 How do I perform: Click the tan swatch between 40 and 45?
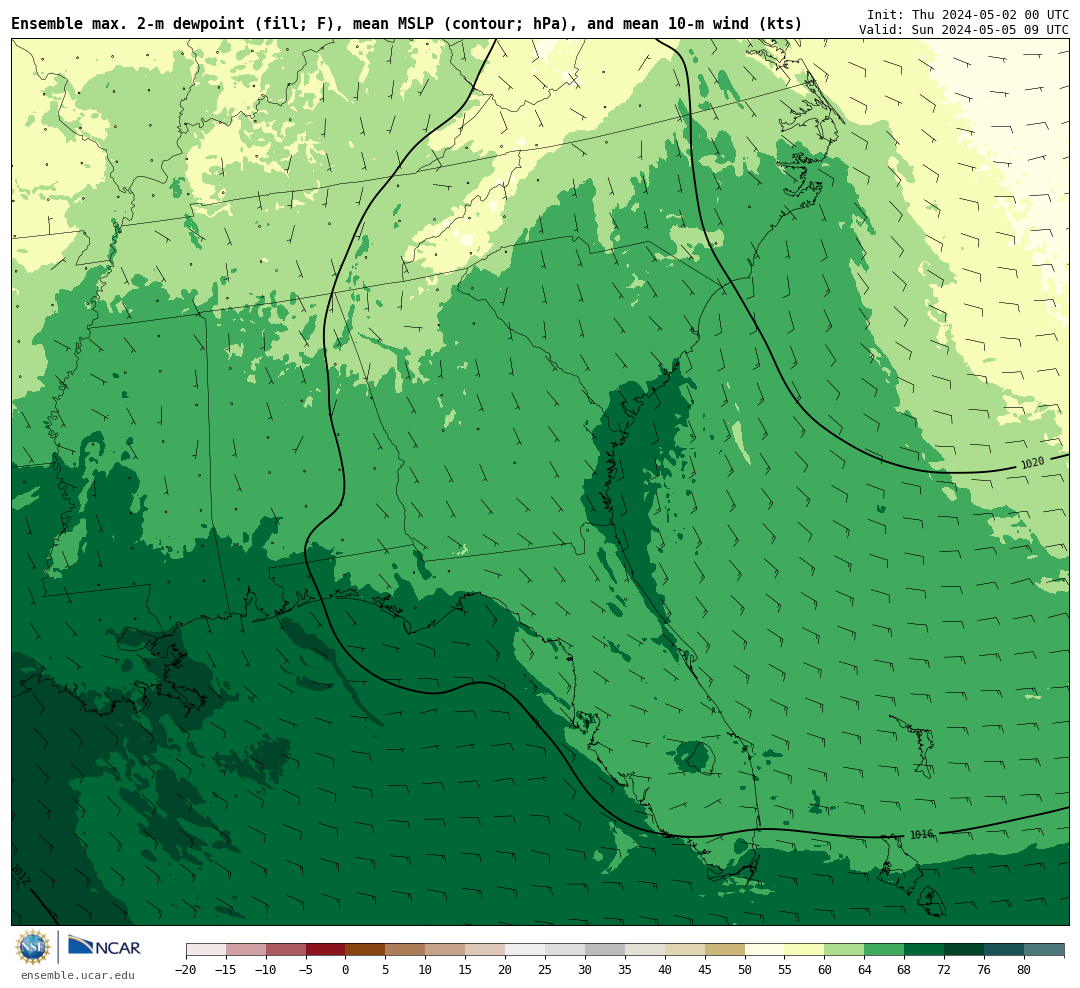coord(685,950)
